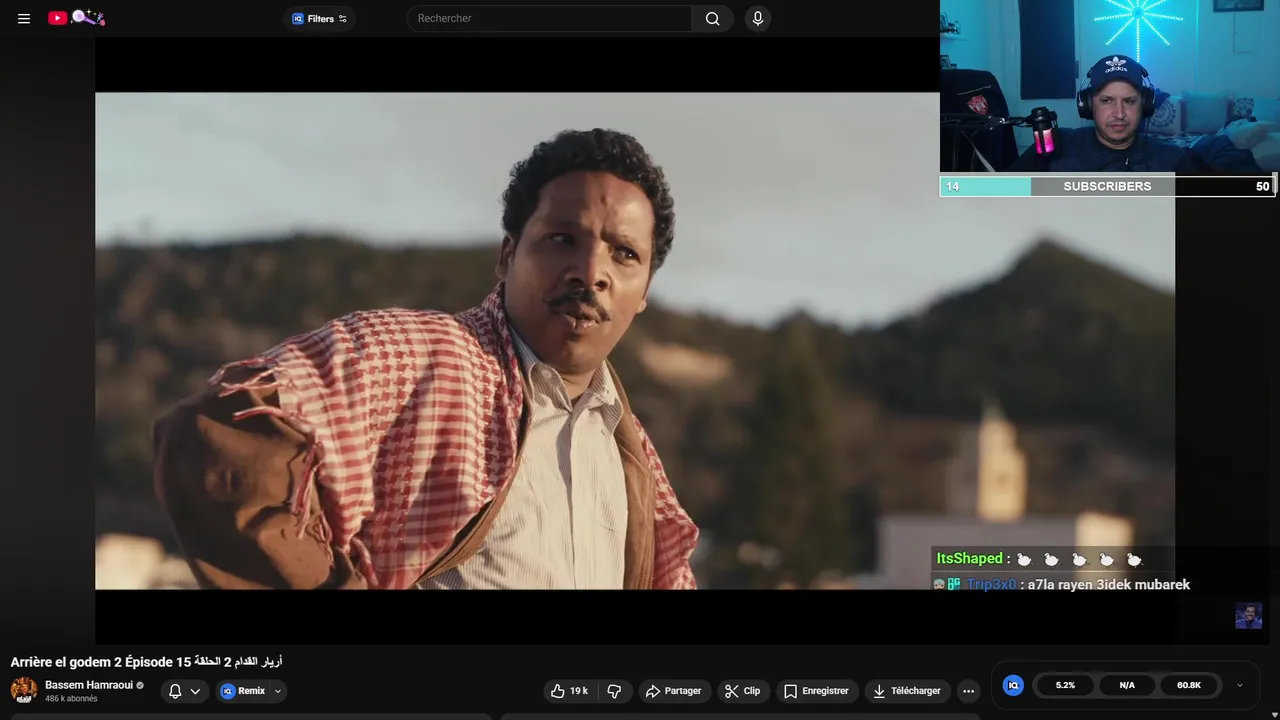Open the vidIQ Filters button
This screenshot has width=1280, height=720.
pyautogui.click(x=319, y=18)
